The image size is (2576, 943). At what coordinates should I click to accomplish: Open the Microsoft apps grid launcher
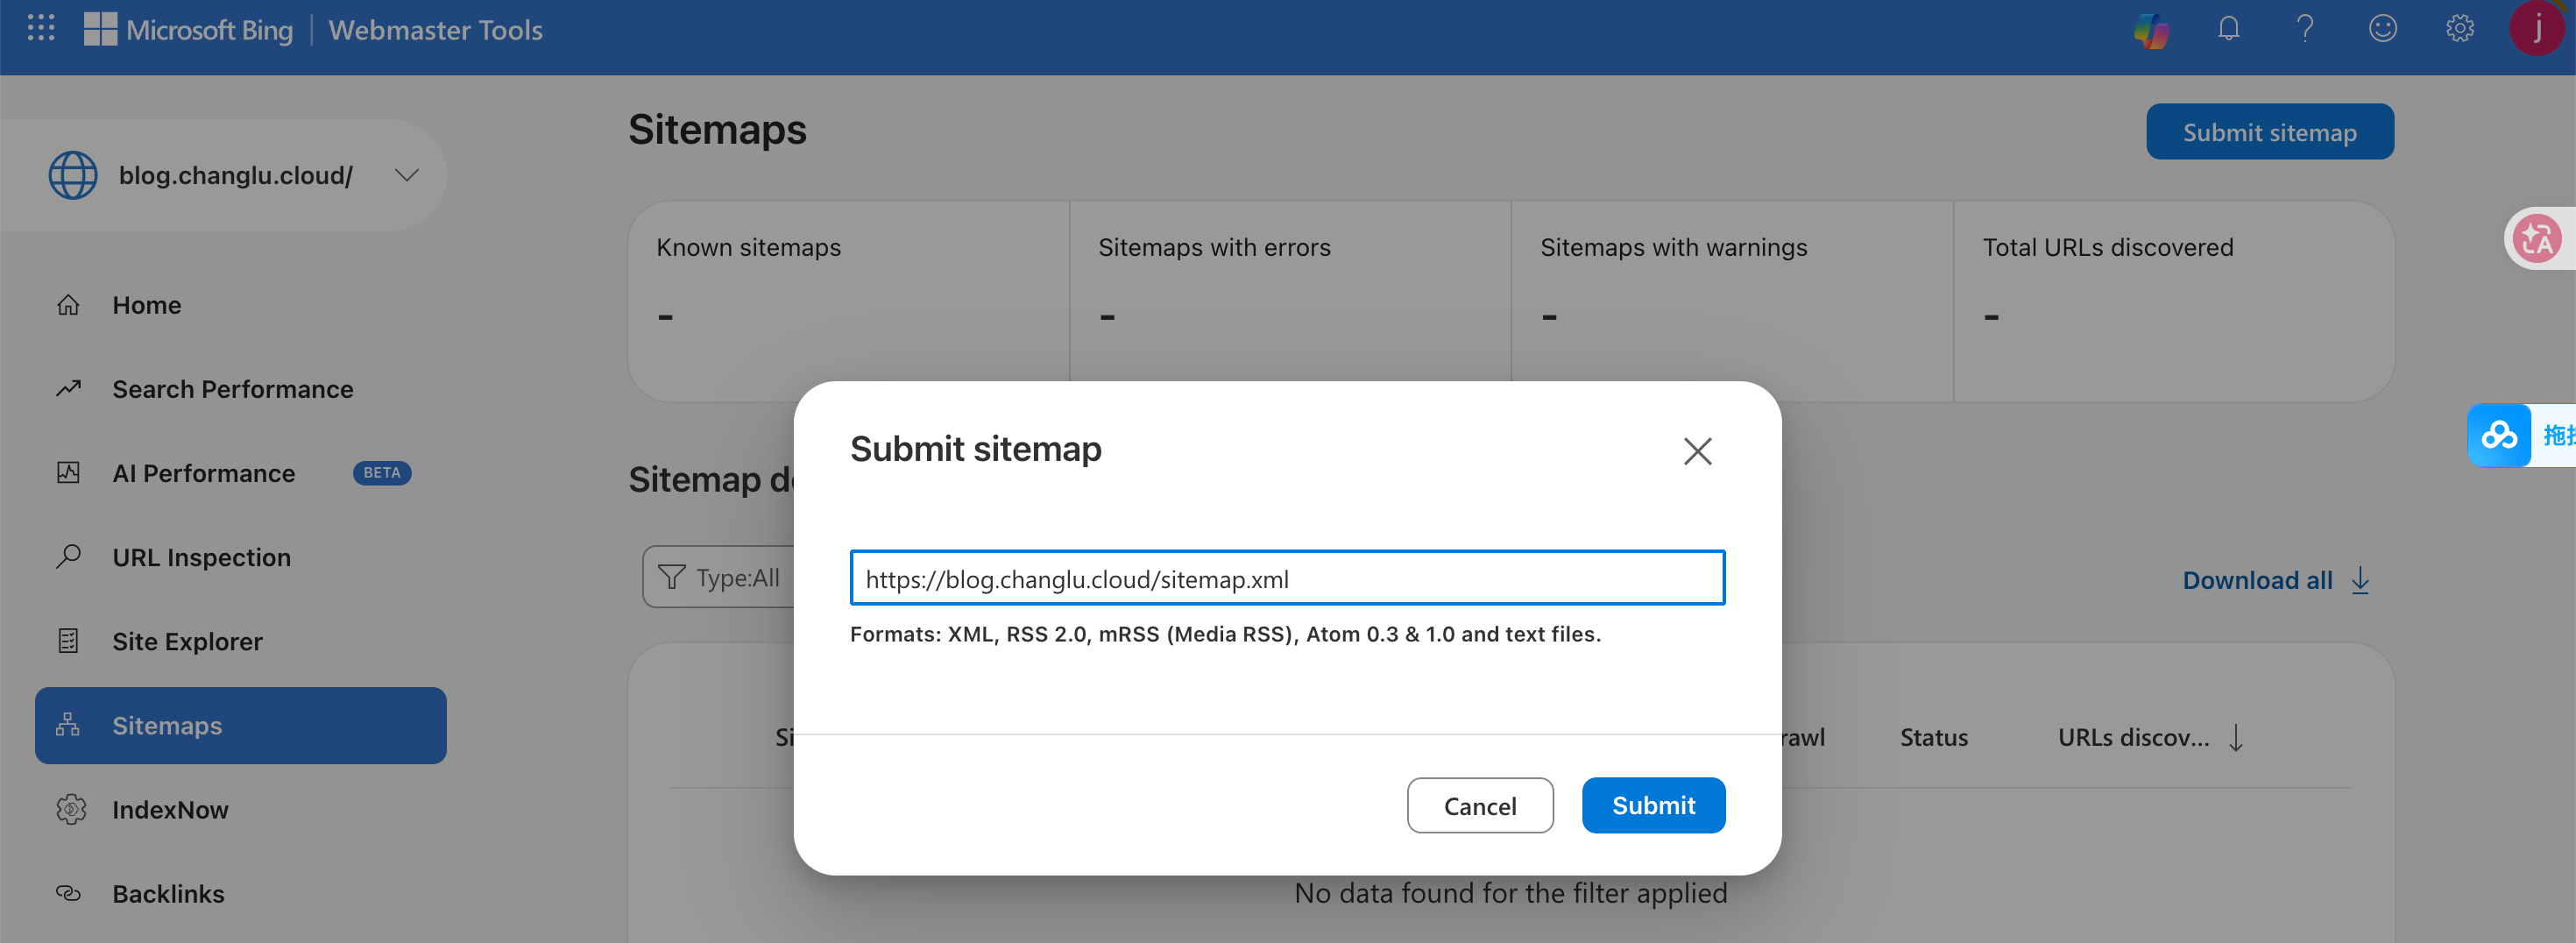click(x=41, y=28)
